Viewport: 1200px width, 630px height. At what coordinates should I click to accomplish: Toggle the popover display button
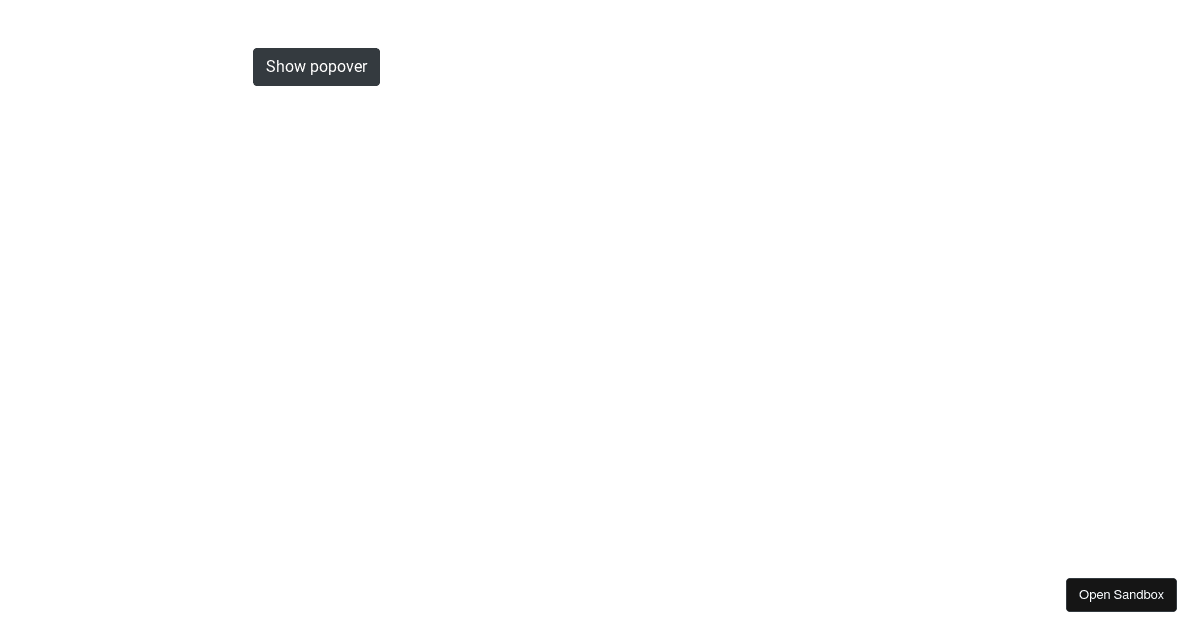[x=316, y=67]
